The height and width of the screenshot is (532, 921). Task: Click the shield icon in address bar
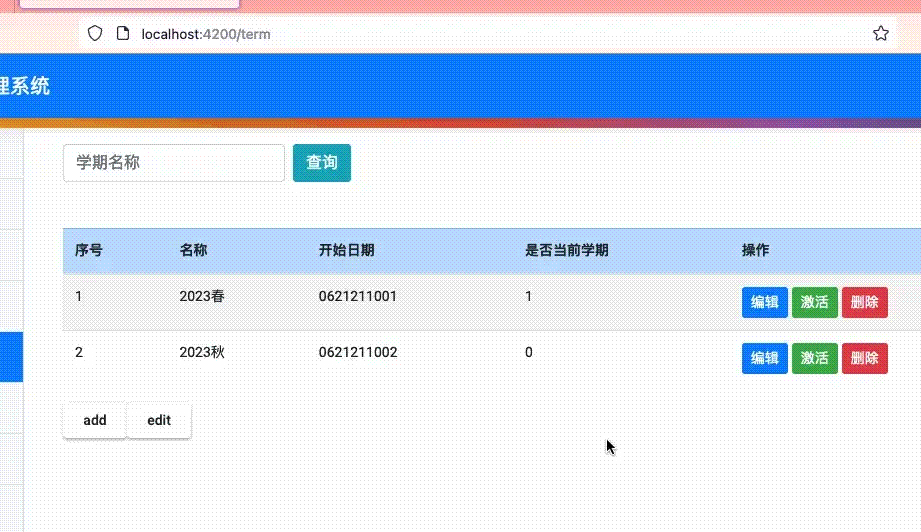95,33
